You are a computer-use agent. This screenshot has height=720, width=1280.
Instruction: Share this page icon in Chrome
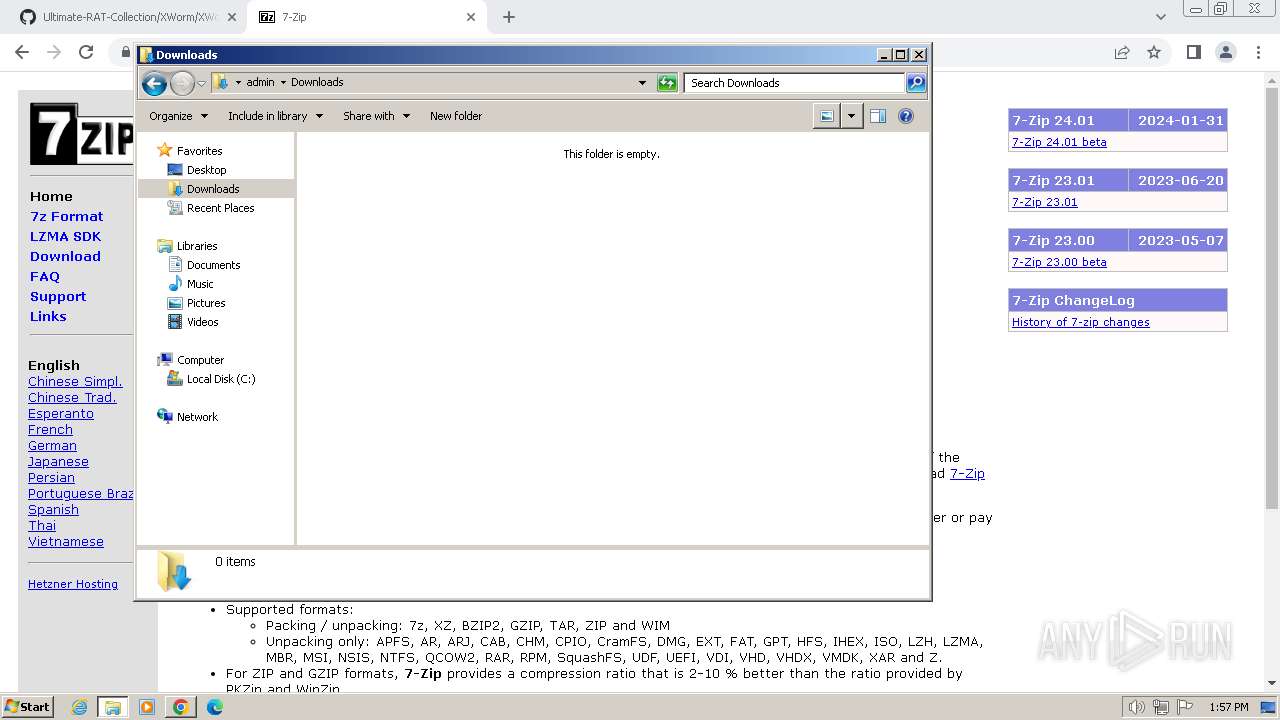[1122, 52]
